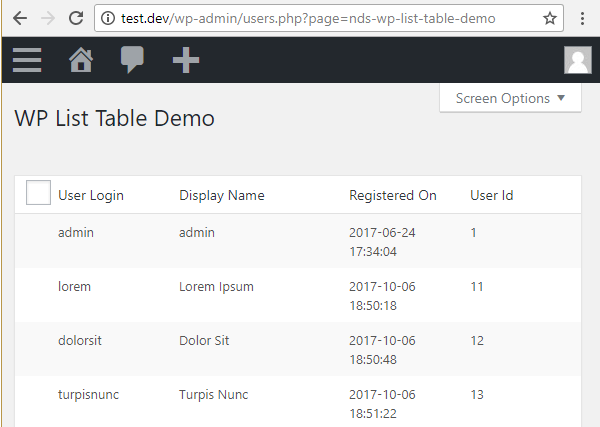Screen dimensions: 600x427
Task: Click WP List Table Demo heading
Action: pos(114,118)
